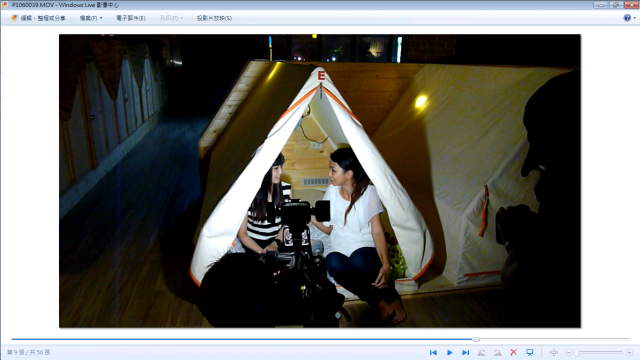Rotate the image counterclockwise
Screen dimensions: 640x360
click(482, 352)
